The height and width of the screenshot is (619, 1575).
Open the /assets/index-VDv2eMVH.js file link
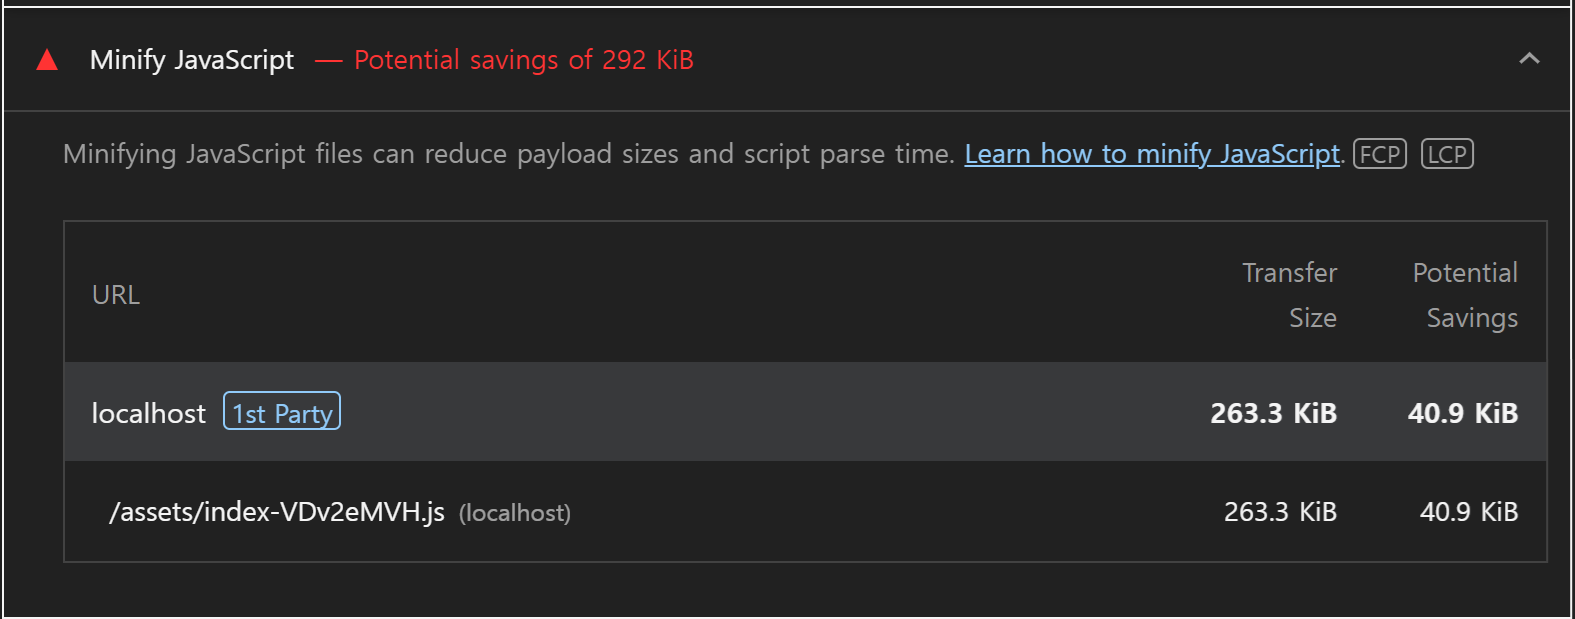277,512
